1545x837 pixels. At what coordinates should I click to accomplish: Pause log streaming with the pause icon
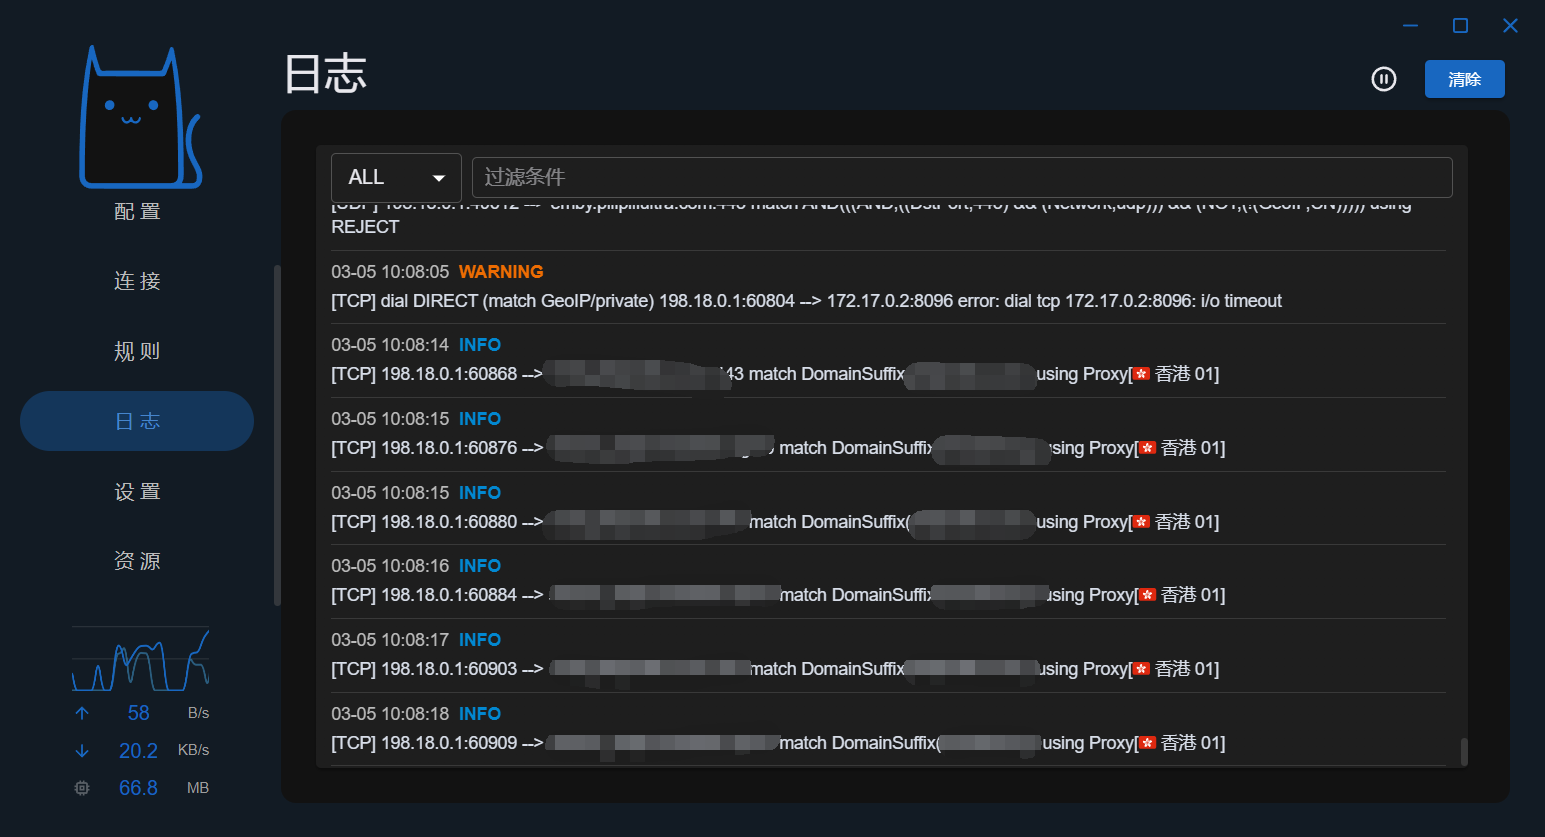(x=1384, y=79)
